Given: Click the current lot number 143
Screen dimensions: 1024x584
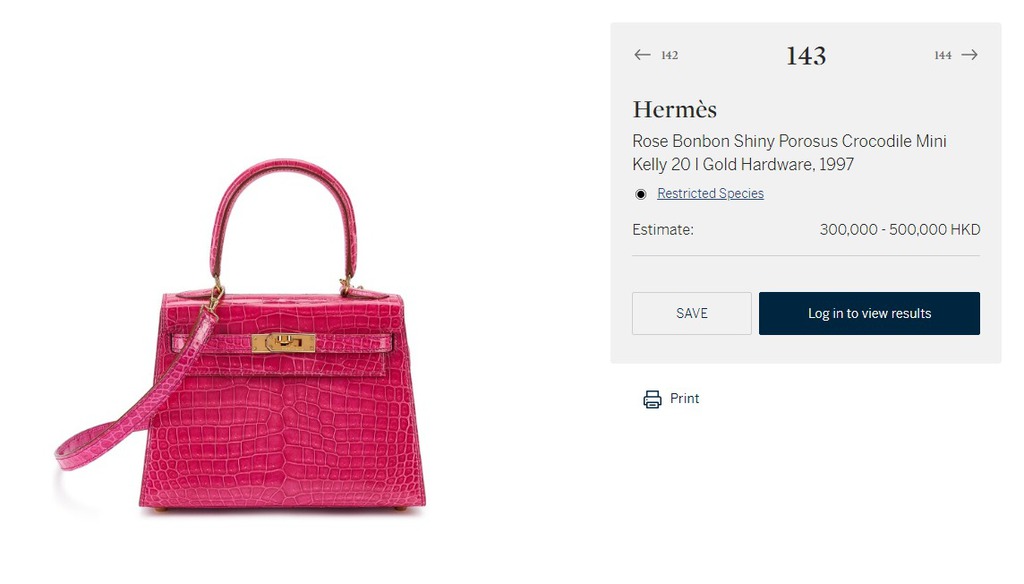Looking at the screenshot, I should click(806, 56).
